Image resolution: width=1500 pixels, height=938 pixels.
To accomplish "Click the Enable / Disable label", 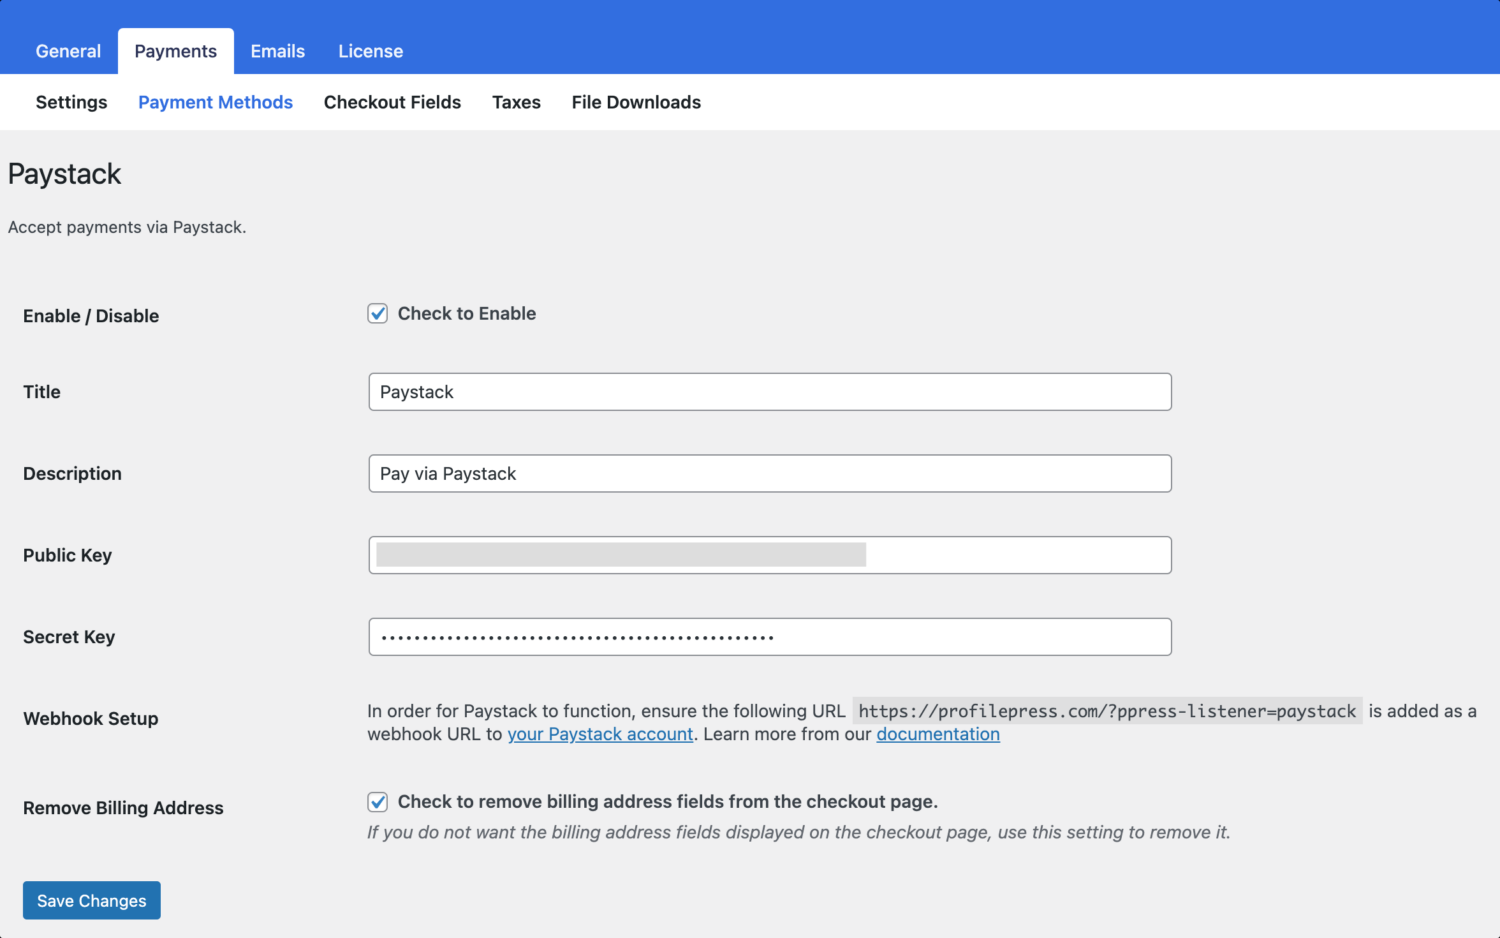I will 91,316.
